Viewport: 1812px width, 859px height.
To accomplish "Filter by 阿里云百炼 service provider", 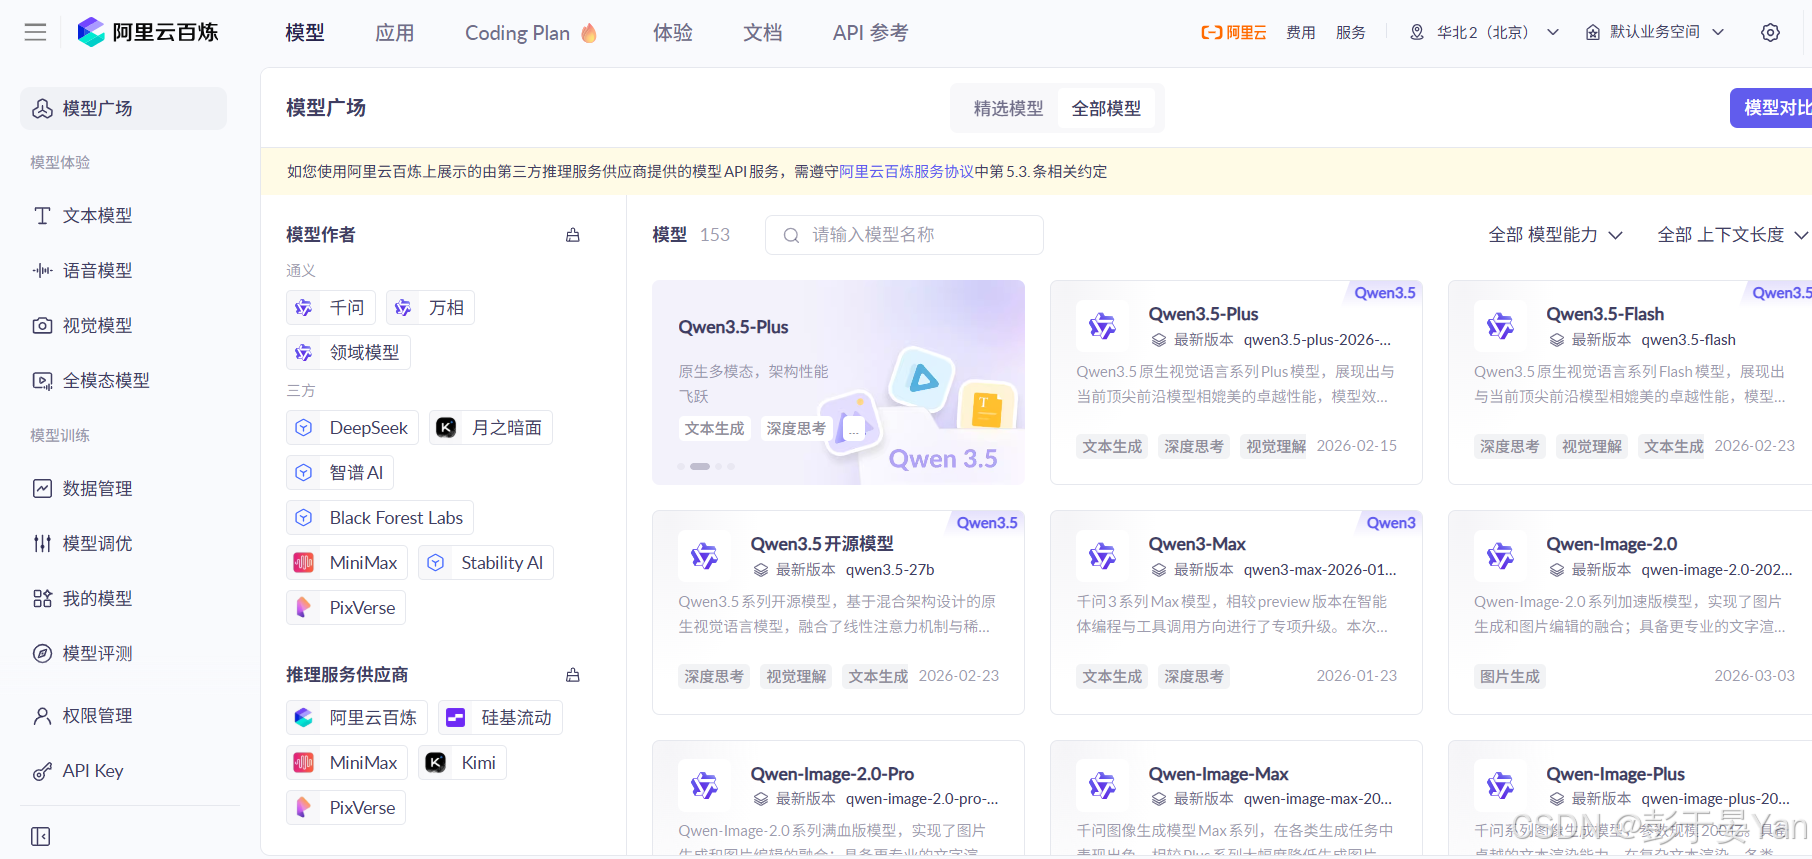I will pos(357,717).
